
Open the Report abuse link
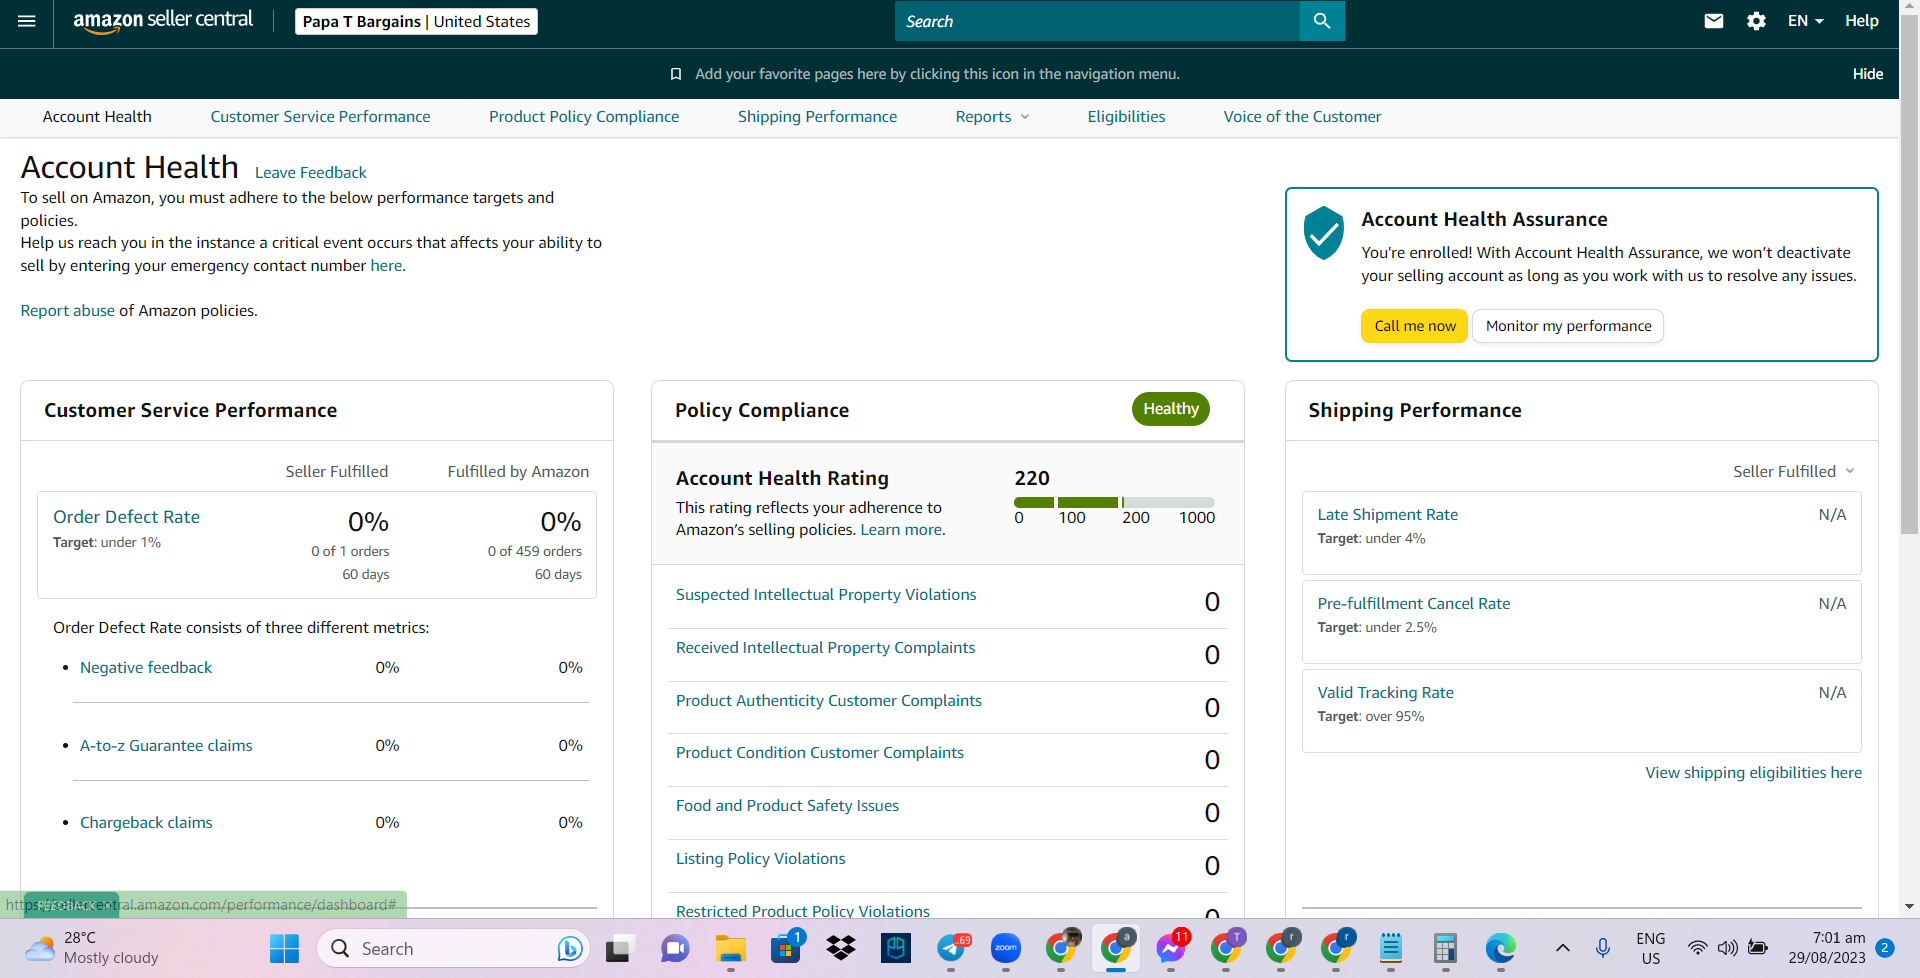68,311
